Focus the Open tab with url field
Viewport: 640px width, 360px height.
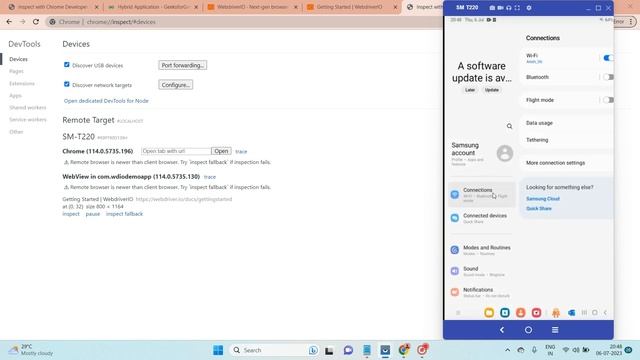tap(176, 151)
